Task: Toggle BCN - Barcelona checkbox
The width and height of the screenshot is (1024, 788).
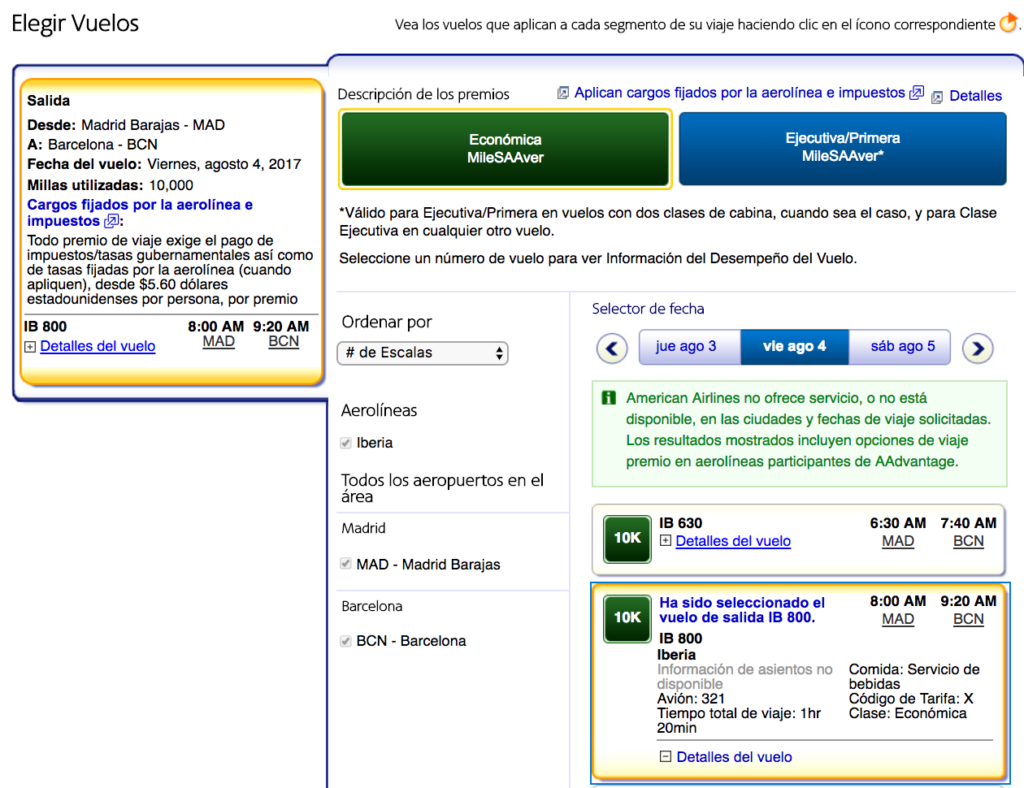Action: [x=345, y=641]
